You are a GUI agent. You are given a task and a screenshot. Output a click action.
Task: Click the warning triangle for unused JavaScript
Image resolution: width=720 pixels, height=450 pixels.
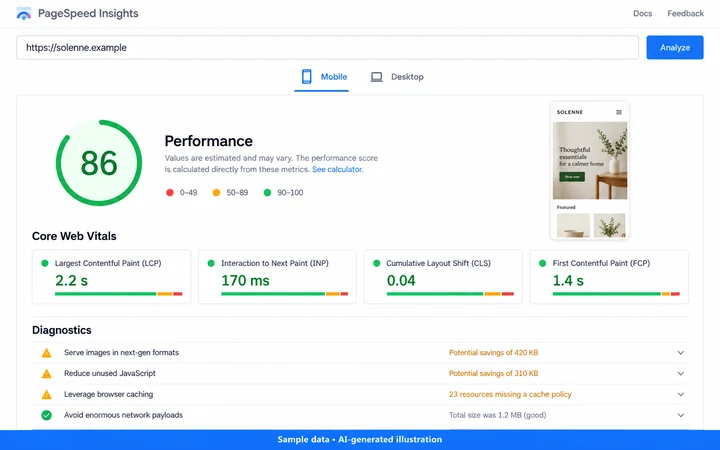[46, 373]
